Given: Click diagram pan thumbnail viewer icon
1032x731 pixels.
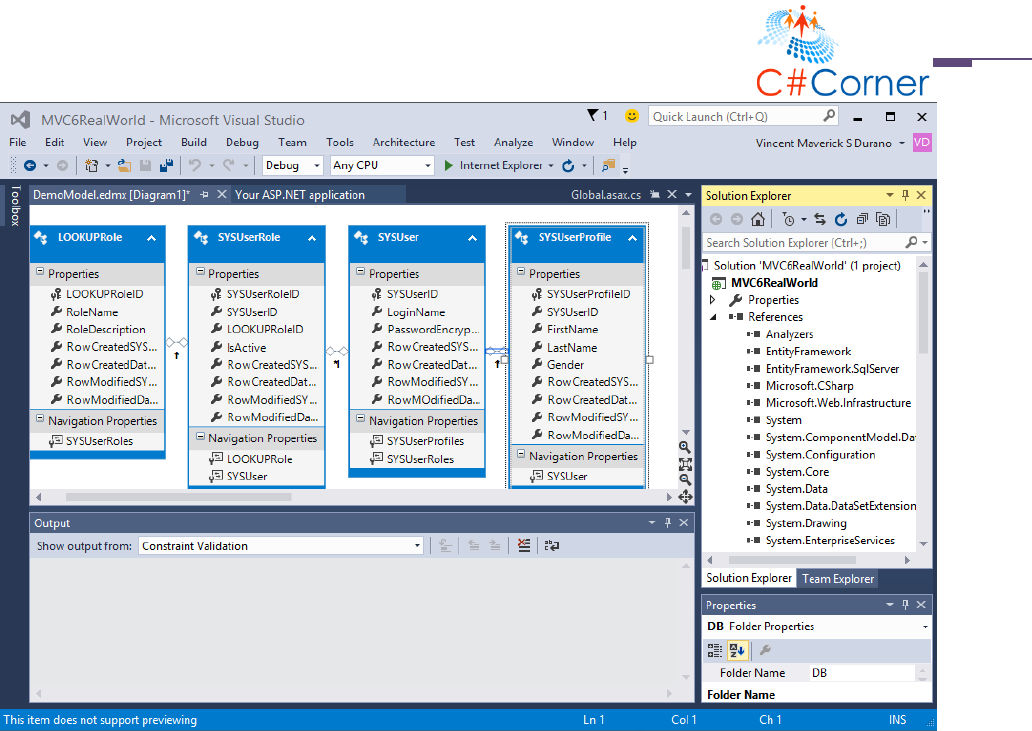Looking at the screenshot, I should [685, 497].
